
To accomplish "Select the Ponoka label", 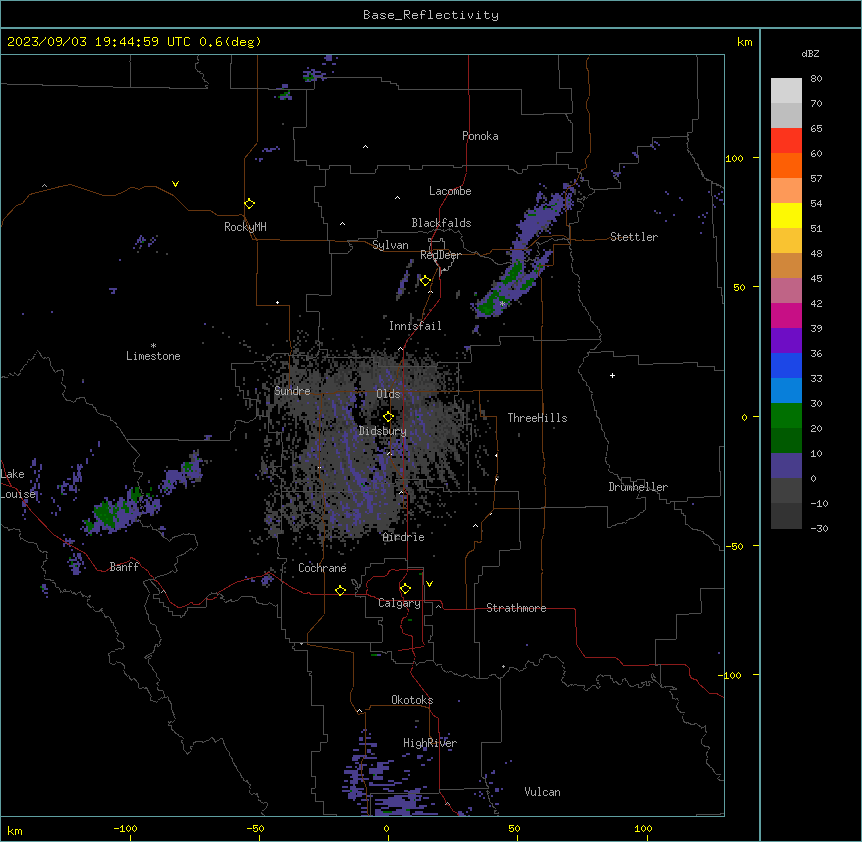I will [480, 136].
